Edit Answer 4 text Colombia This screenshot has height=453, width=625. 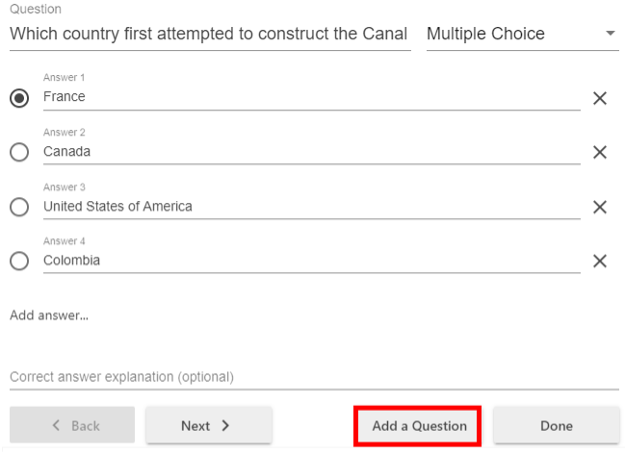click(300, 260)
